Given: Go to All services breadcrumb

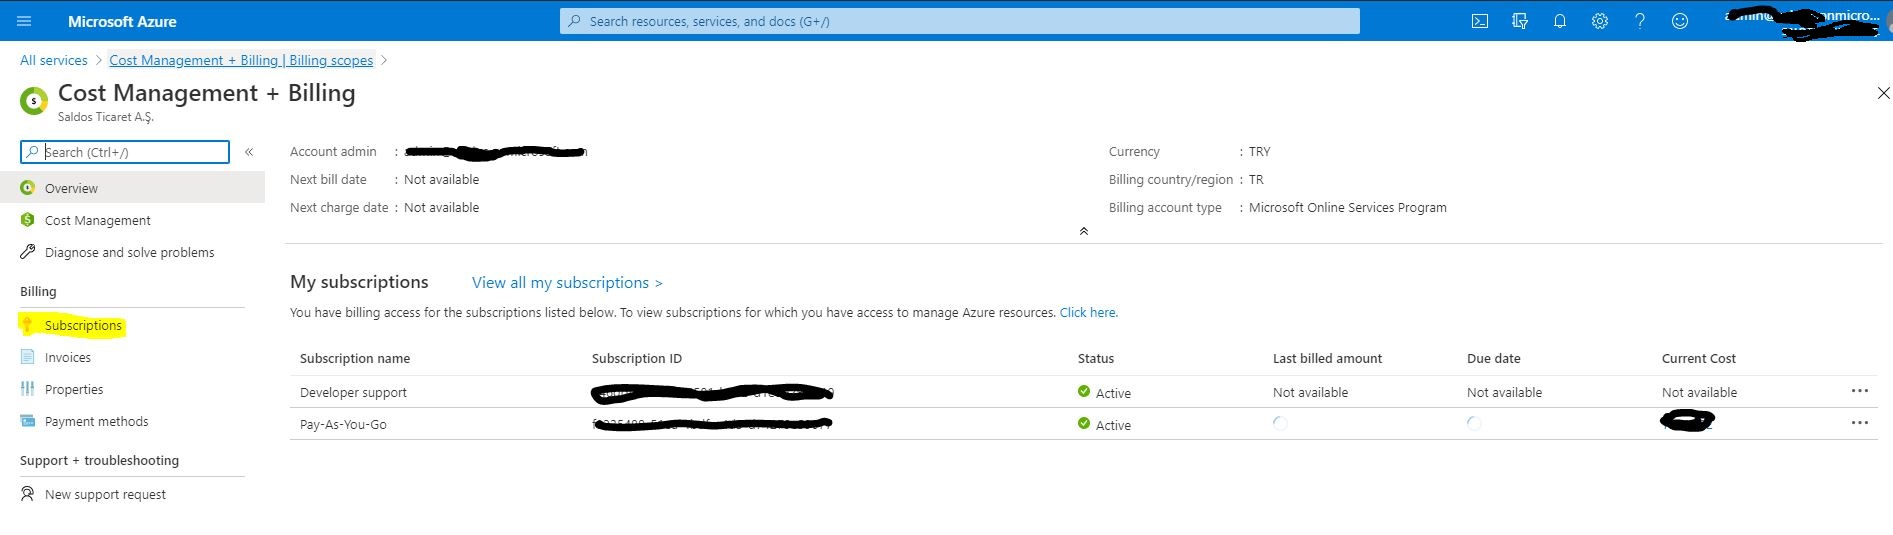Looking at the screenshot, I should point(54,60).
